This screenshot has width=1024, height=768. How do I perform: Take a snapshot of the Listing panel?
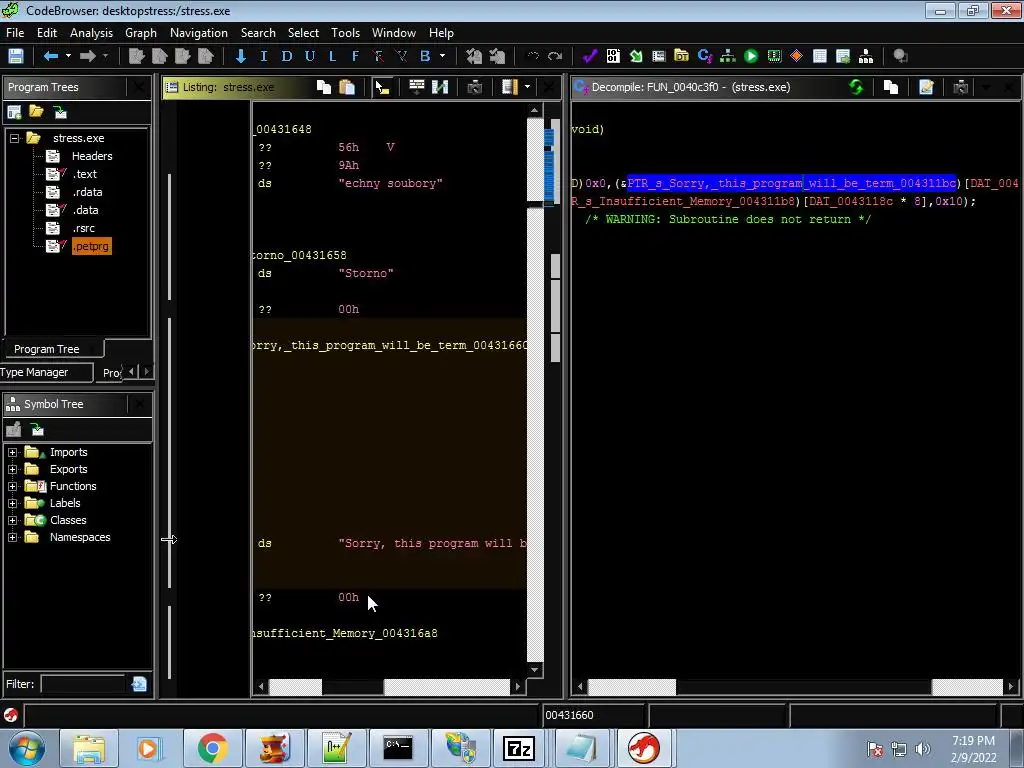point(475,87)
